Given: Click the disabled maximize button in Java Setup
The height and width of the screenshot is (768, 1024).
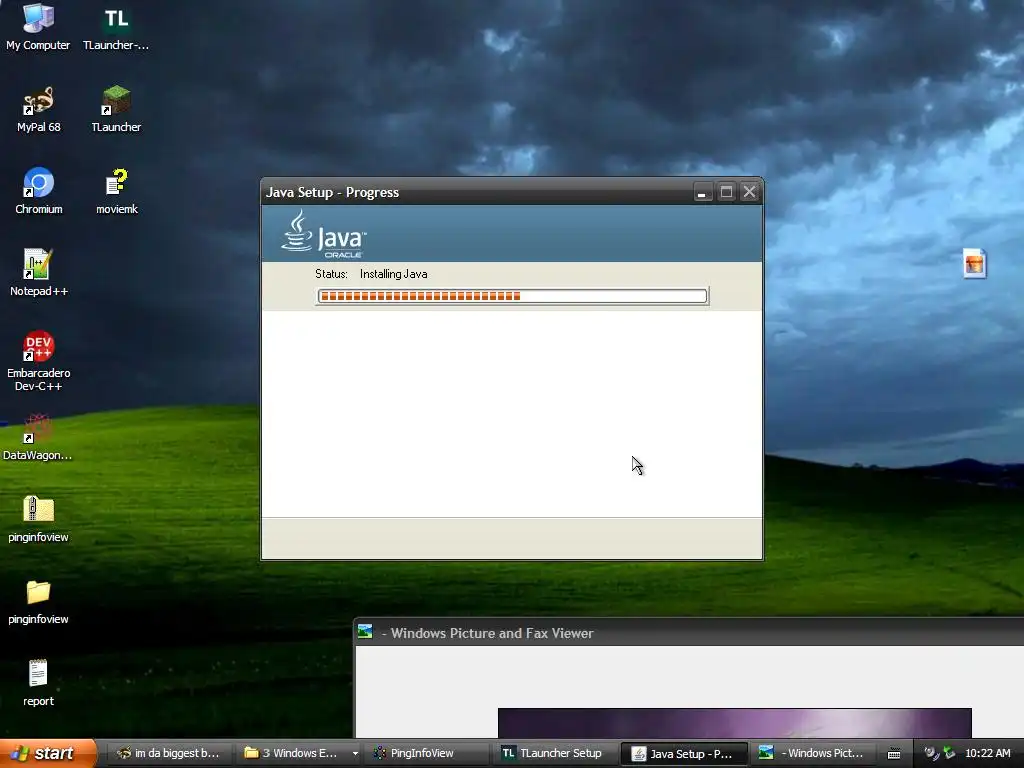Looking at the screenshot, I should (726, 192).
